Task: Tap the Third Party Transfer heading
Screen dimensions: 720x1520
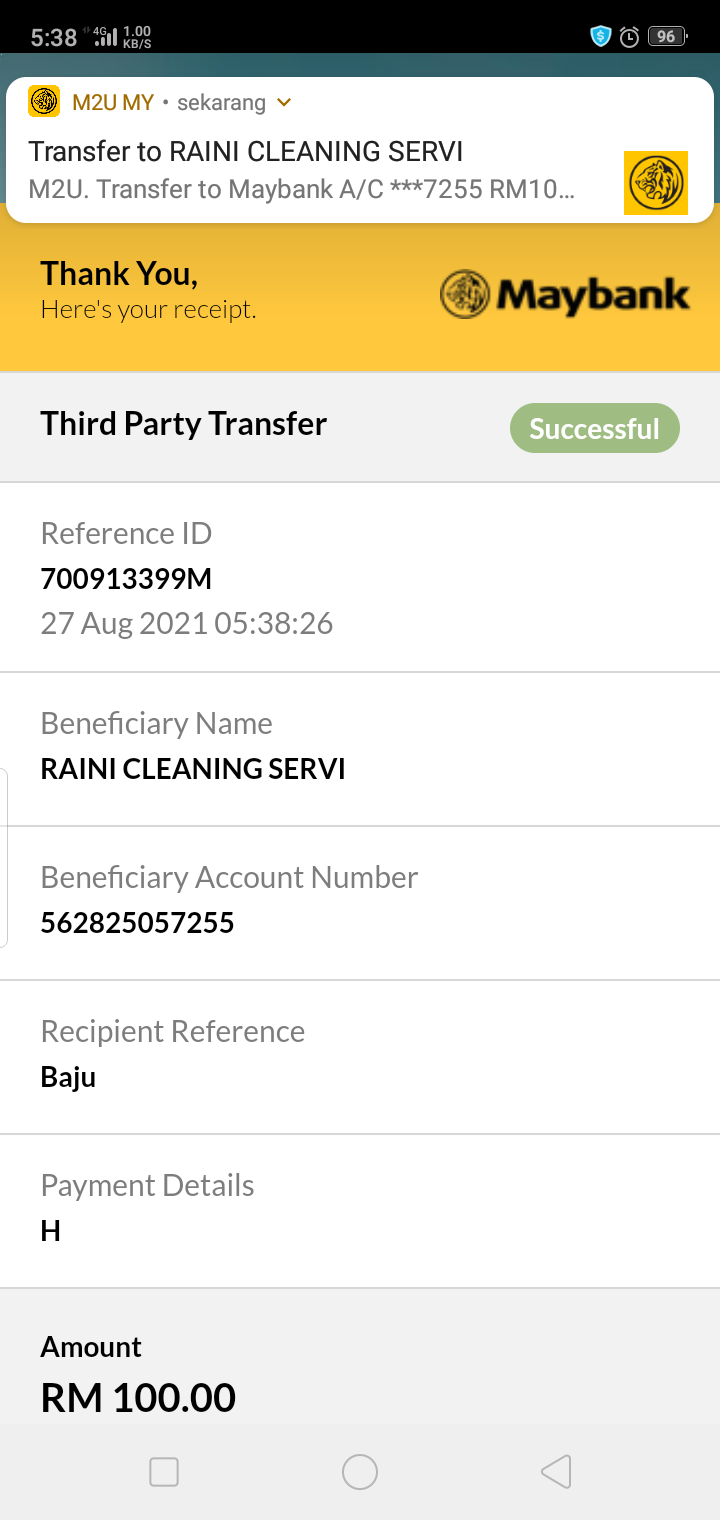Action: 184,424
